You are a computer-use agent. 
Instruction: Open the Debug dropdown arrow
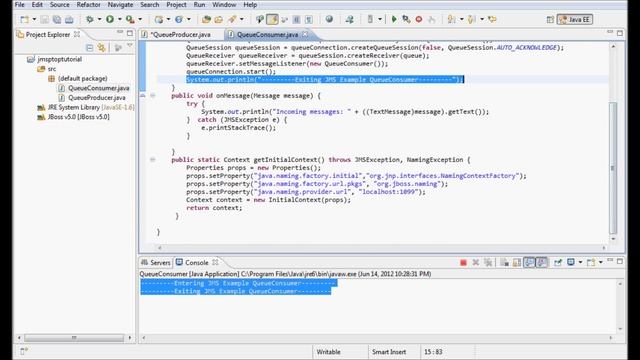99,19
